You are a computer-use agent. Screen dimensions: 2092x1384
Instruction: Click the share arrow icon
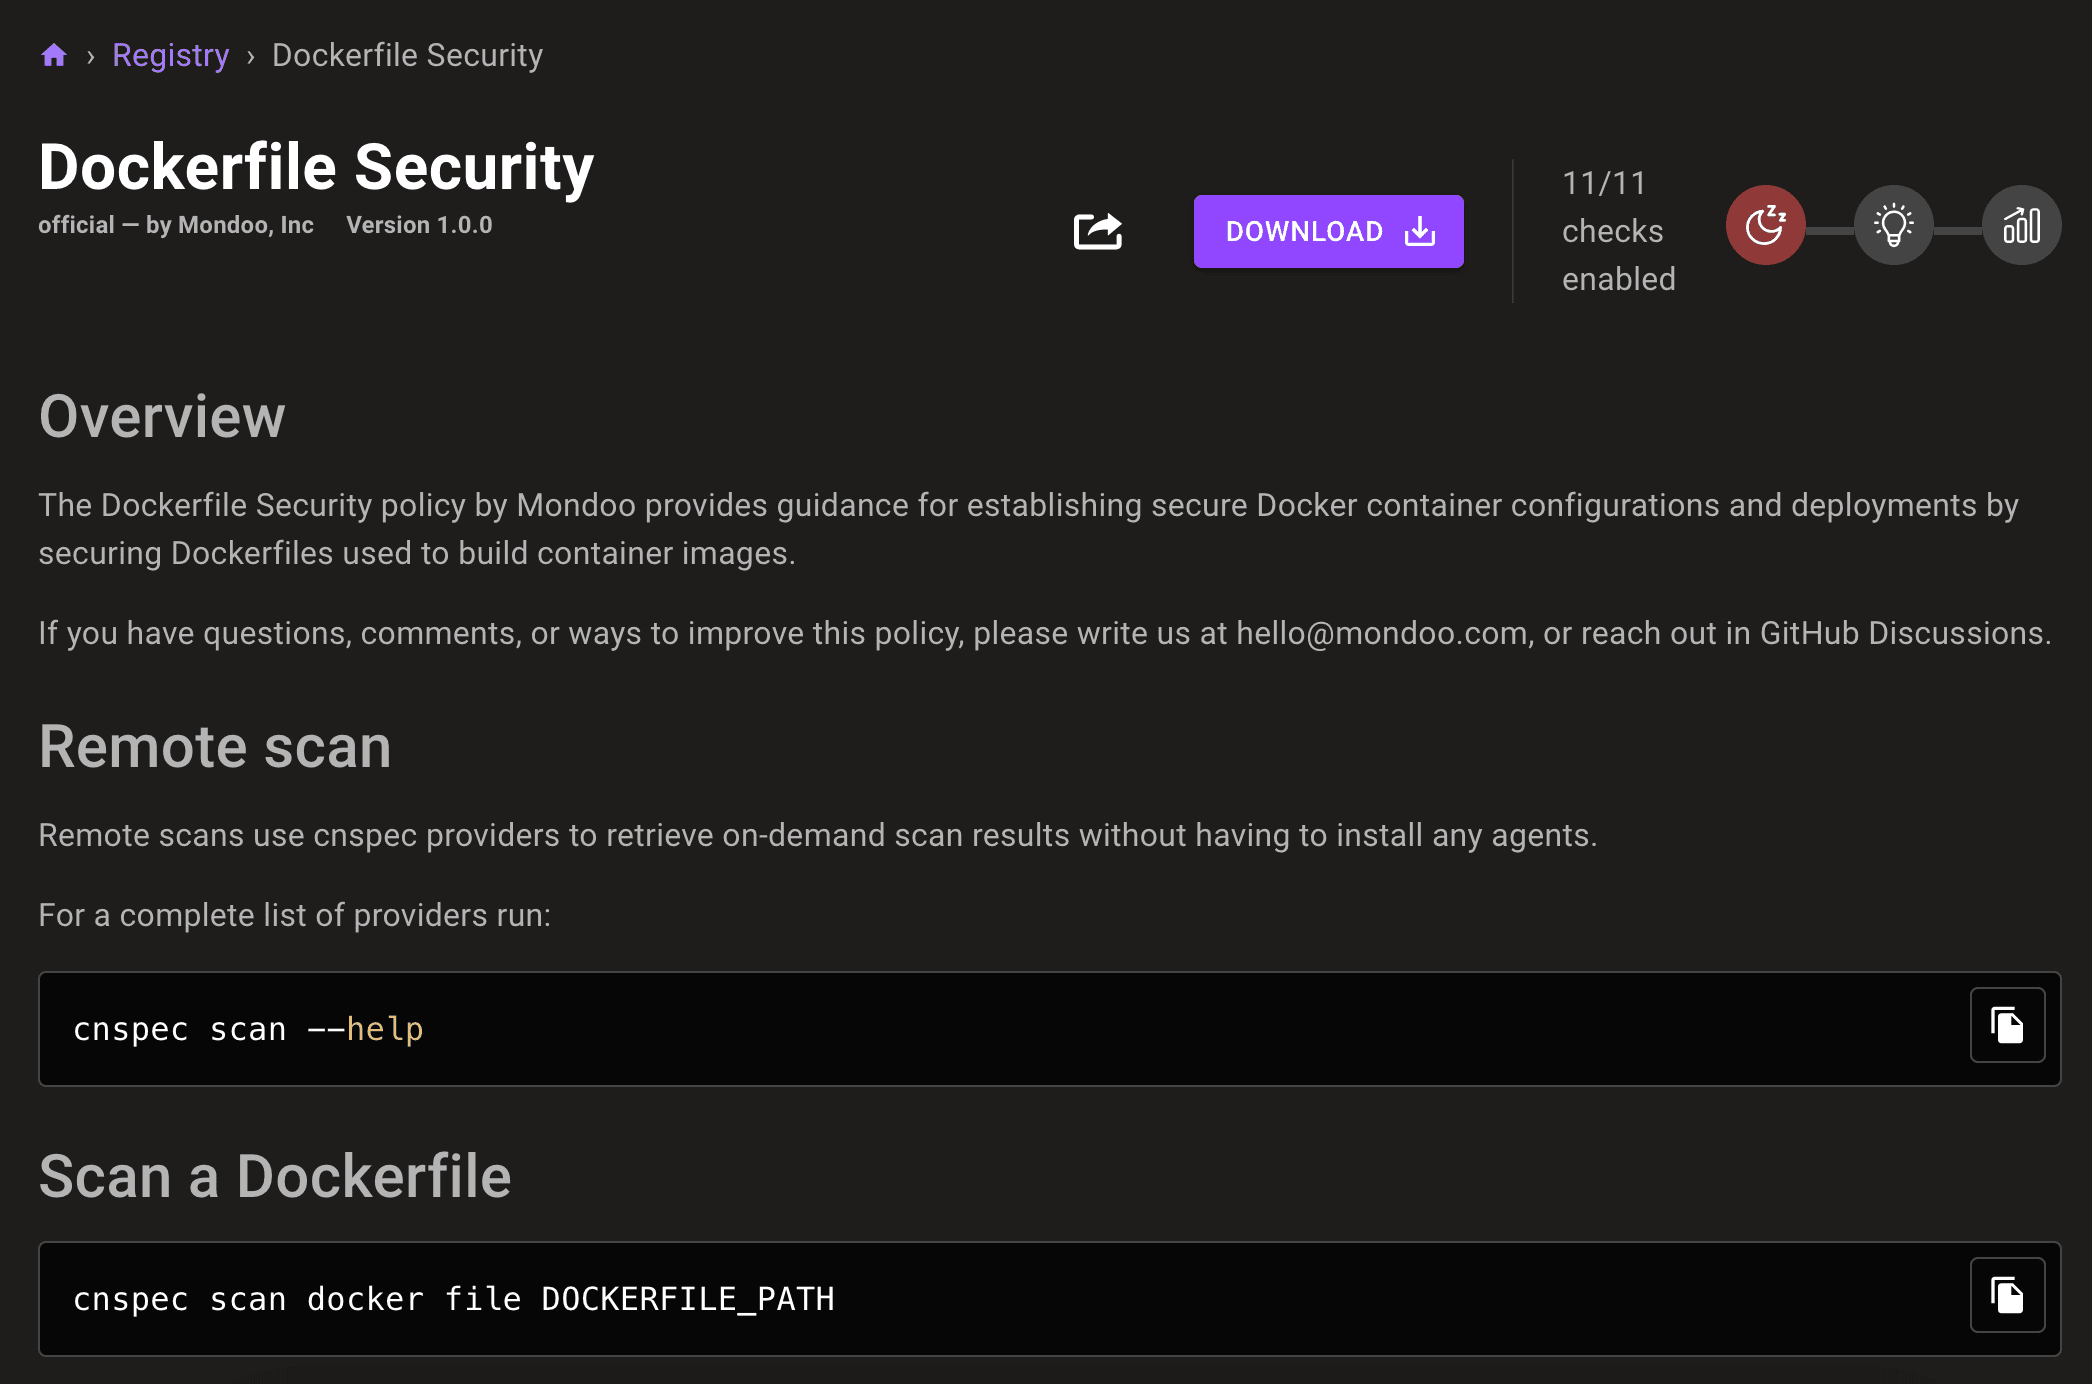pos(1097,231)
